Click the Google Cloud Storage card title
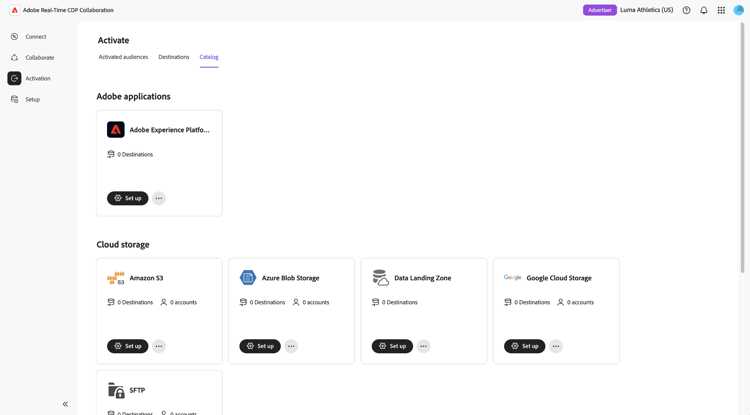Viewport: 750px width, 415px height. click(559, 278)
